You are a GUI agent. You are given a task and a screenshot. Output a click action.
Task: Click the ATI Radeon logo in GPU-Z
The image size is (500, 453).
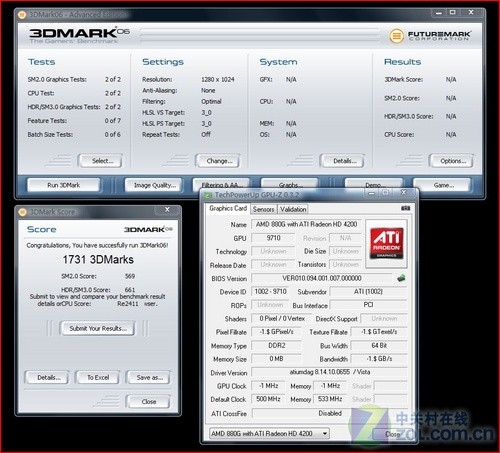[x=386, y=244]
